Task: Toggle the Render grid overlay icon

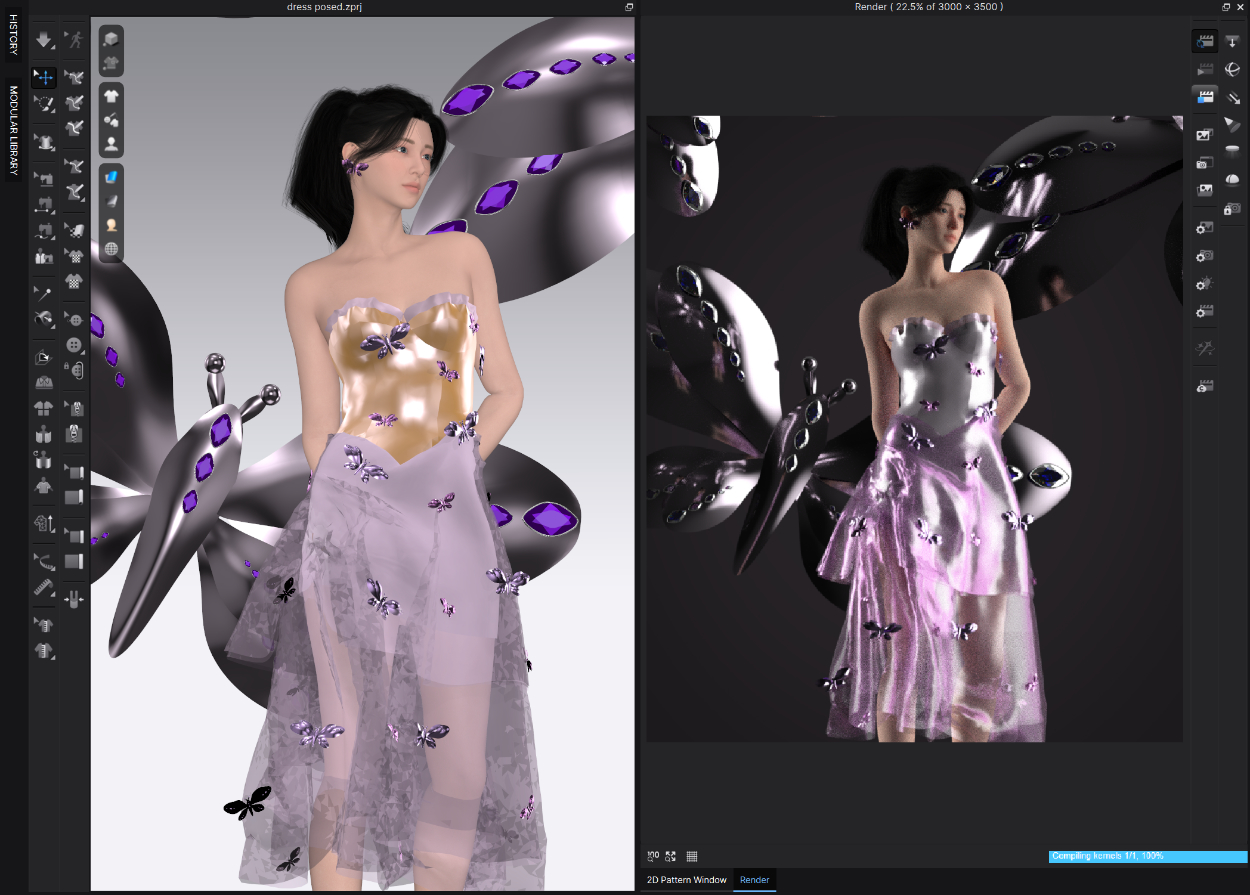Action: (692, 857)
